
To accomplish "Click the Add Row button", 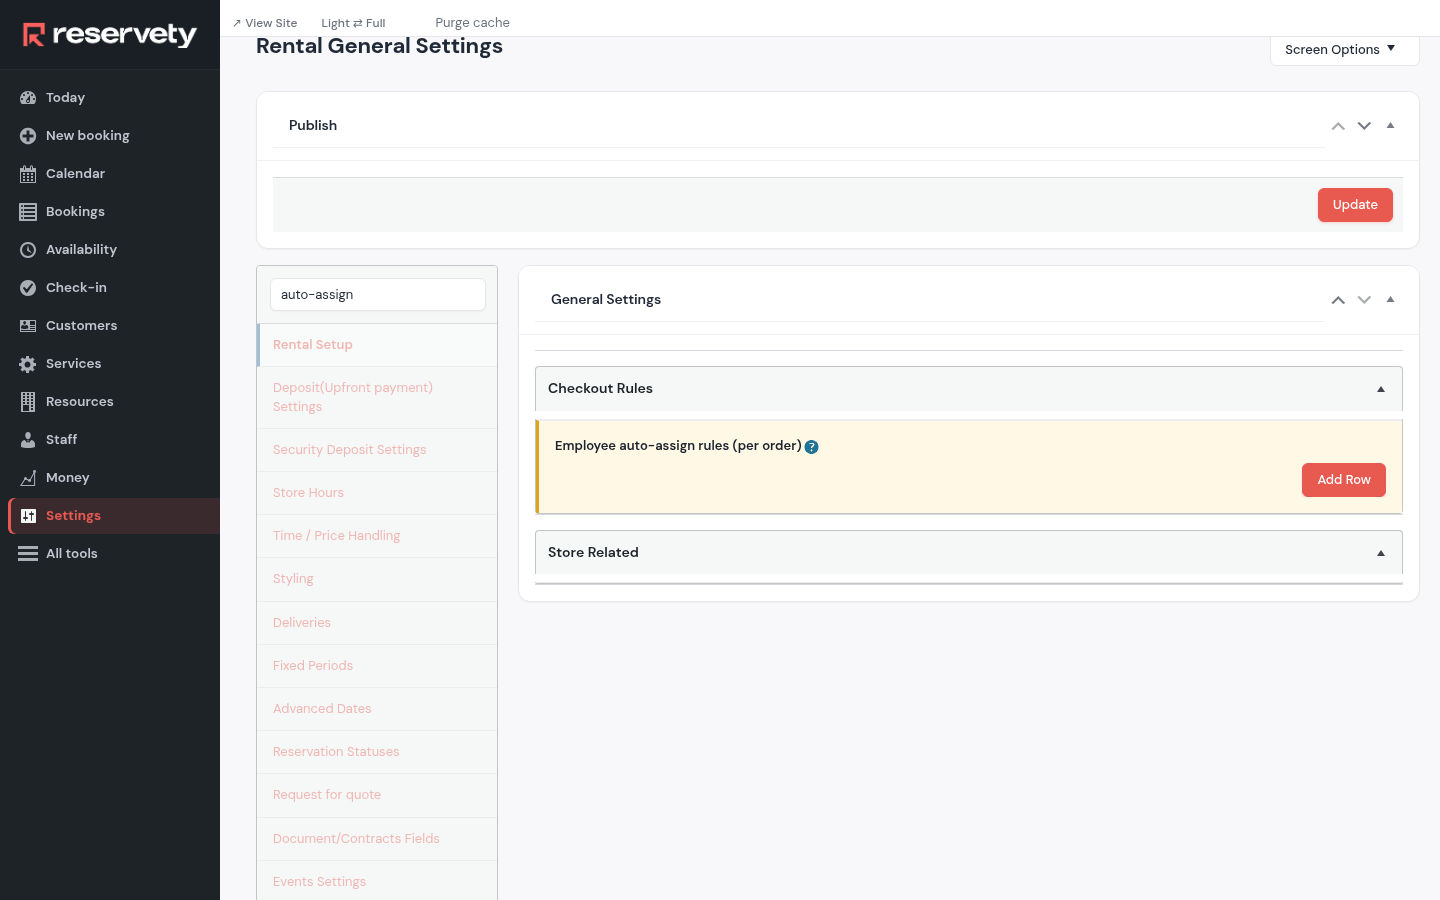I will [1344, 480].
